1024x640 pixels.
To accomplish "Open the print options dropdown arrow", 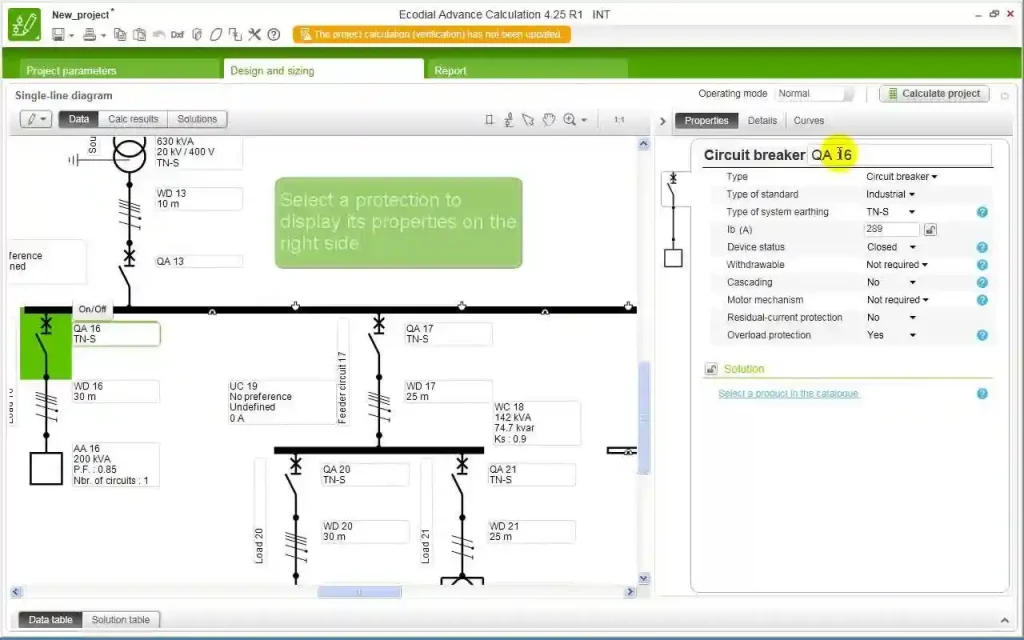I will pyautogui.click(x=103, y=35).
